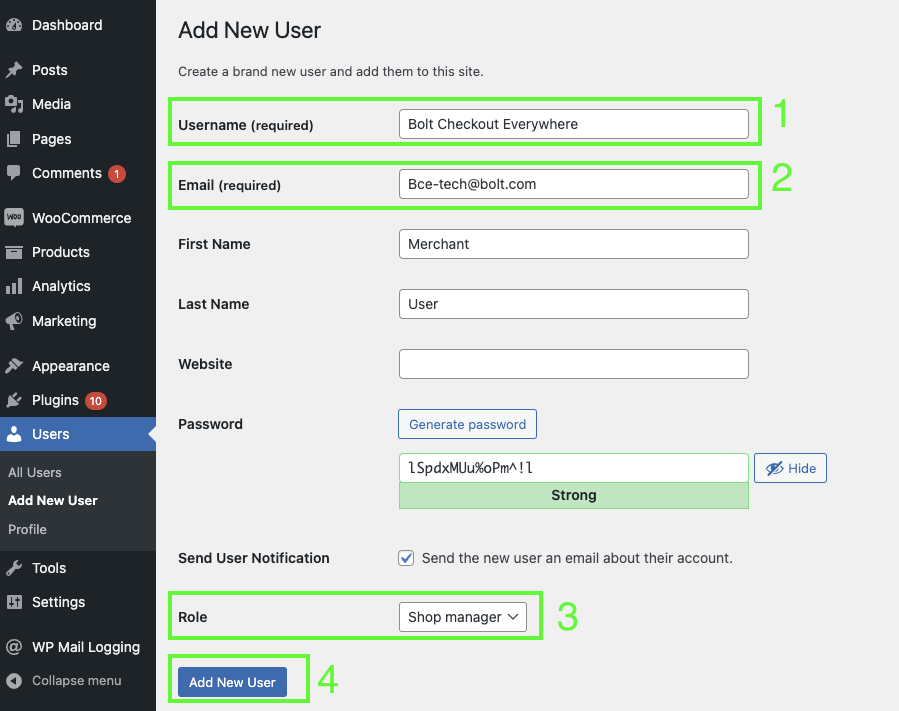Submit with the blue Add New User button
The image size is (899, 711).
pyautogui.click(x=232, y=682)
